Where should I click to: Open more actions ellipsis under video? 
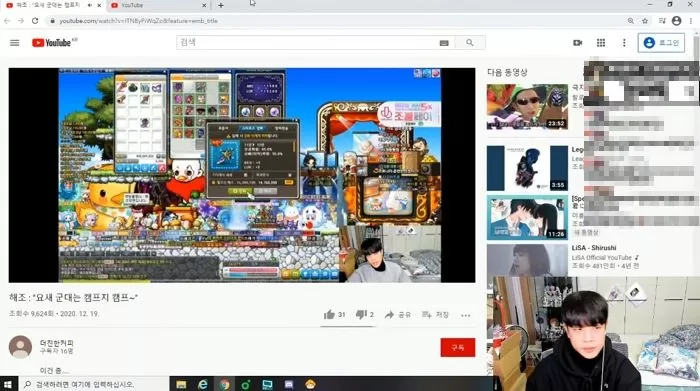[466, 315]
